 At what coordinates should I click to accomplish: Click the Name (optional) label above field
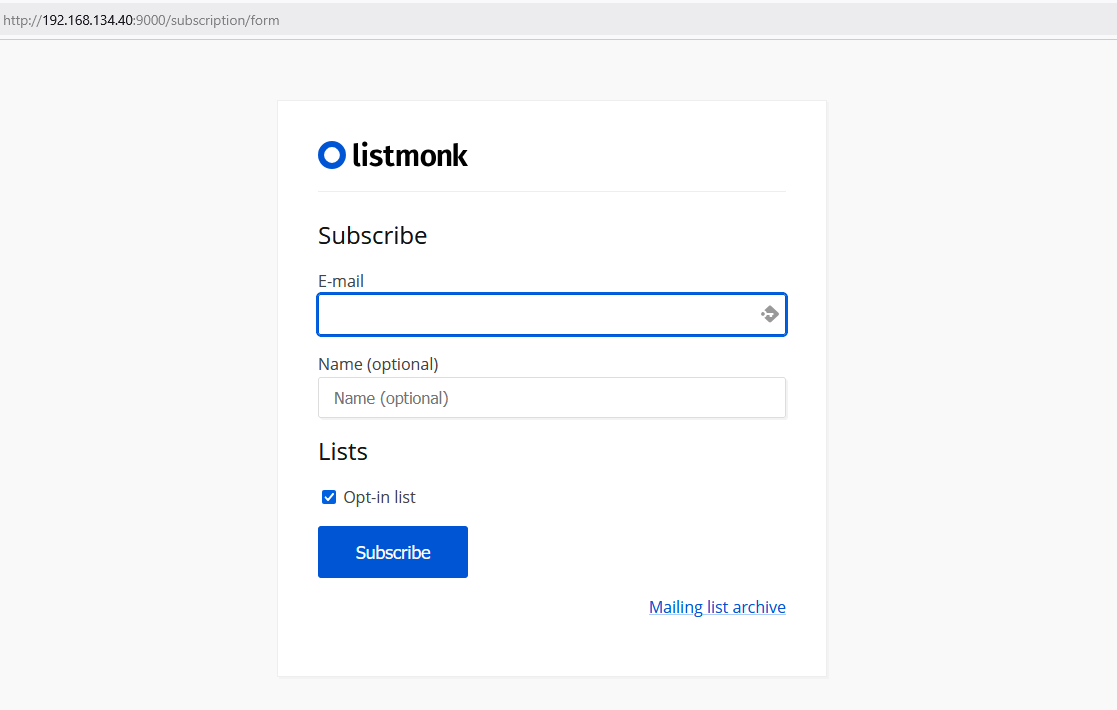378,364
